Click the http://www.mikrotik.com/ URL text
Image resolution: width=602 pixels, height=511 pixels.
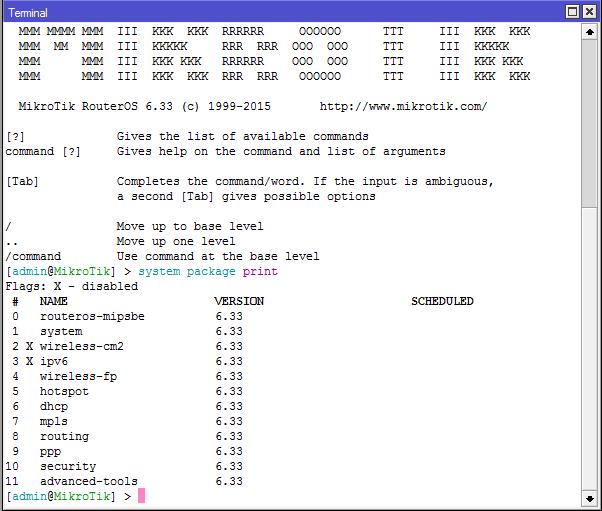(x=404, y=106)
